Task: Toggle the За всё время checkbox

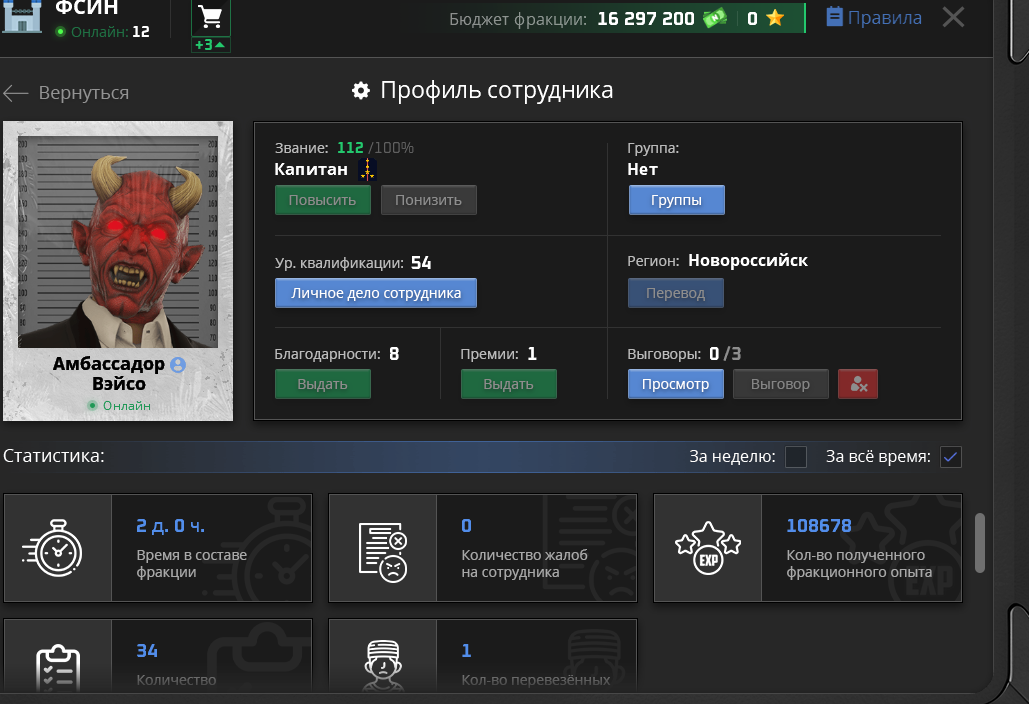Action: coord(951,457)
